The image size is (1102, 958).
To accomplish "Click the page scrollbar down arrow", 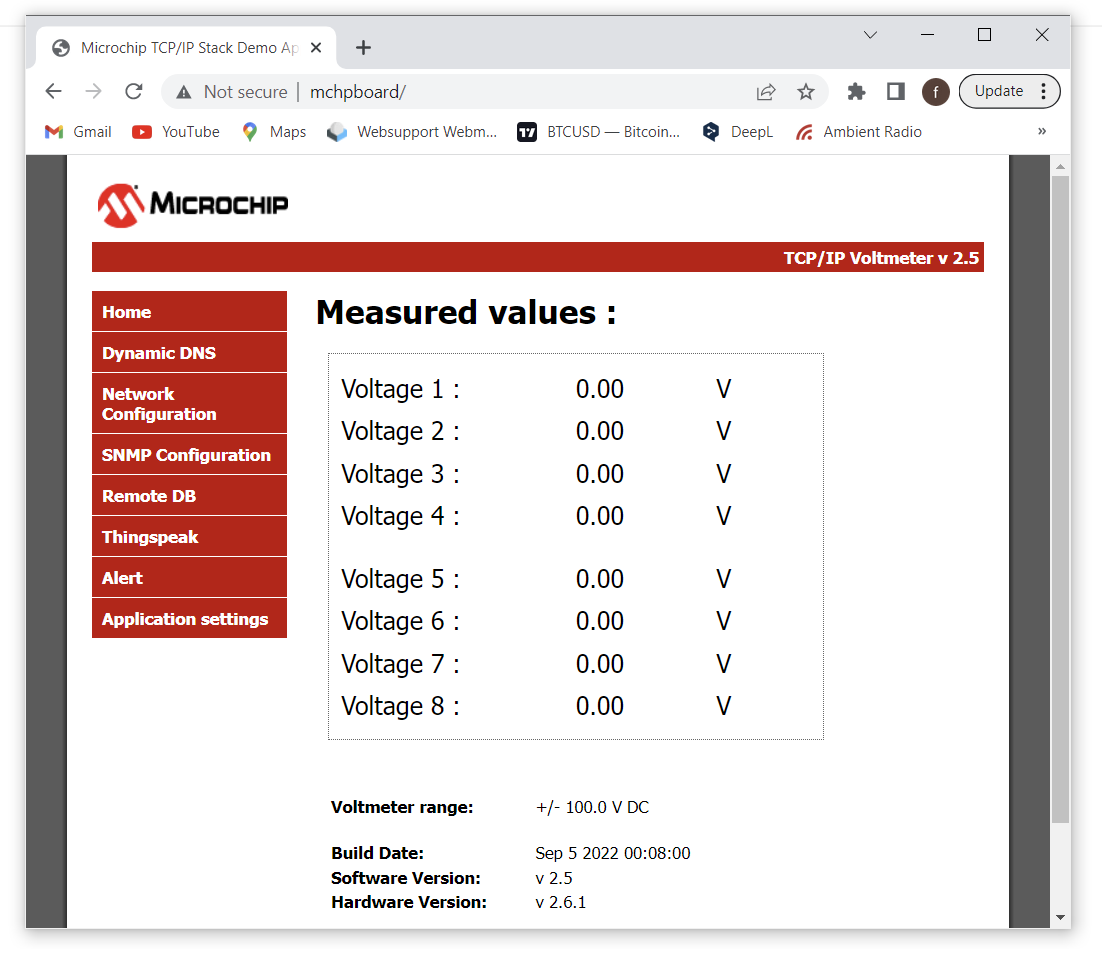I will coord(1061,917).
